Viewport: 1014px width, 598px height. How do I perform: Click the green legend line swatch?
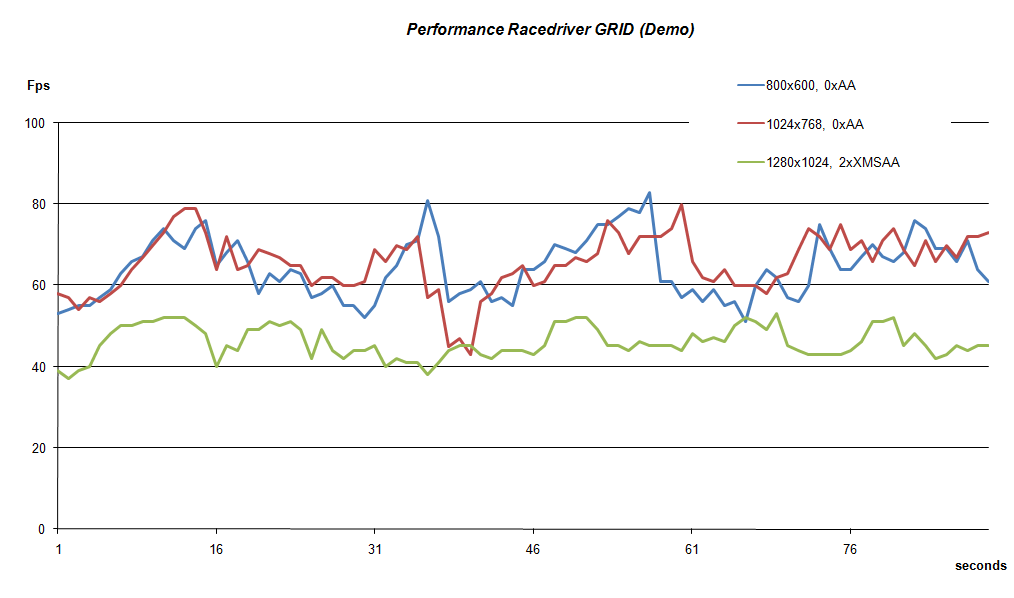(751, 162)
